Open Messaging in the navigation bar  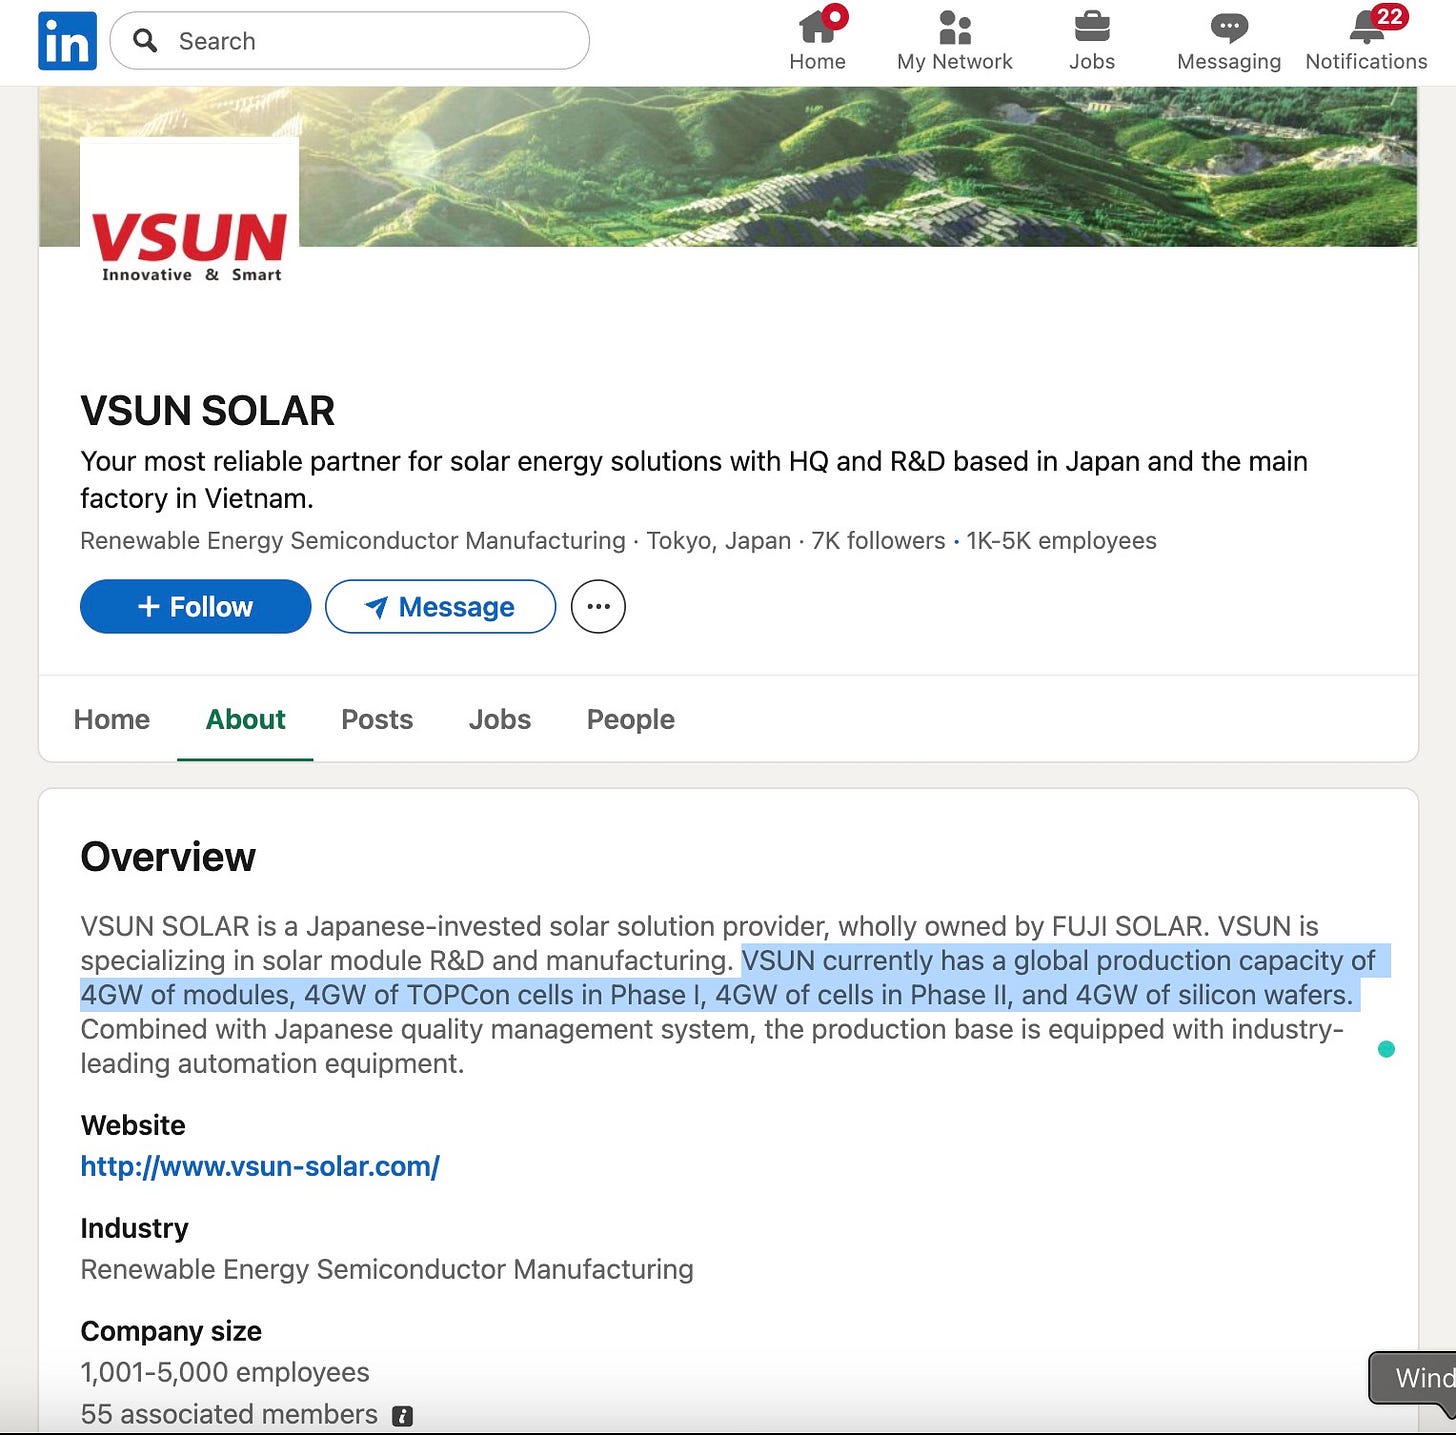[x=1228, y=41]
